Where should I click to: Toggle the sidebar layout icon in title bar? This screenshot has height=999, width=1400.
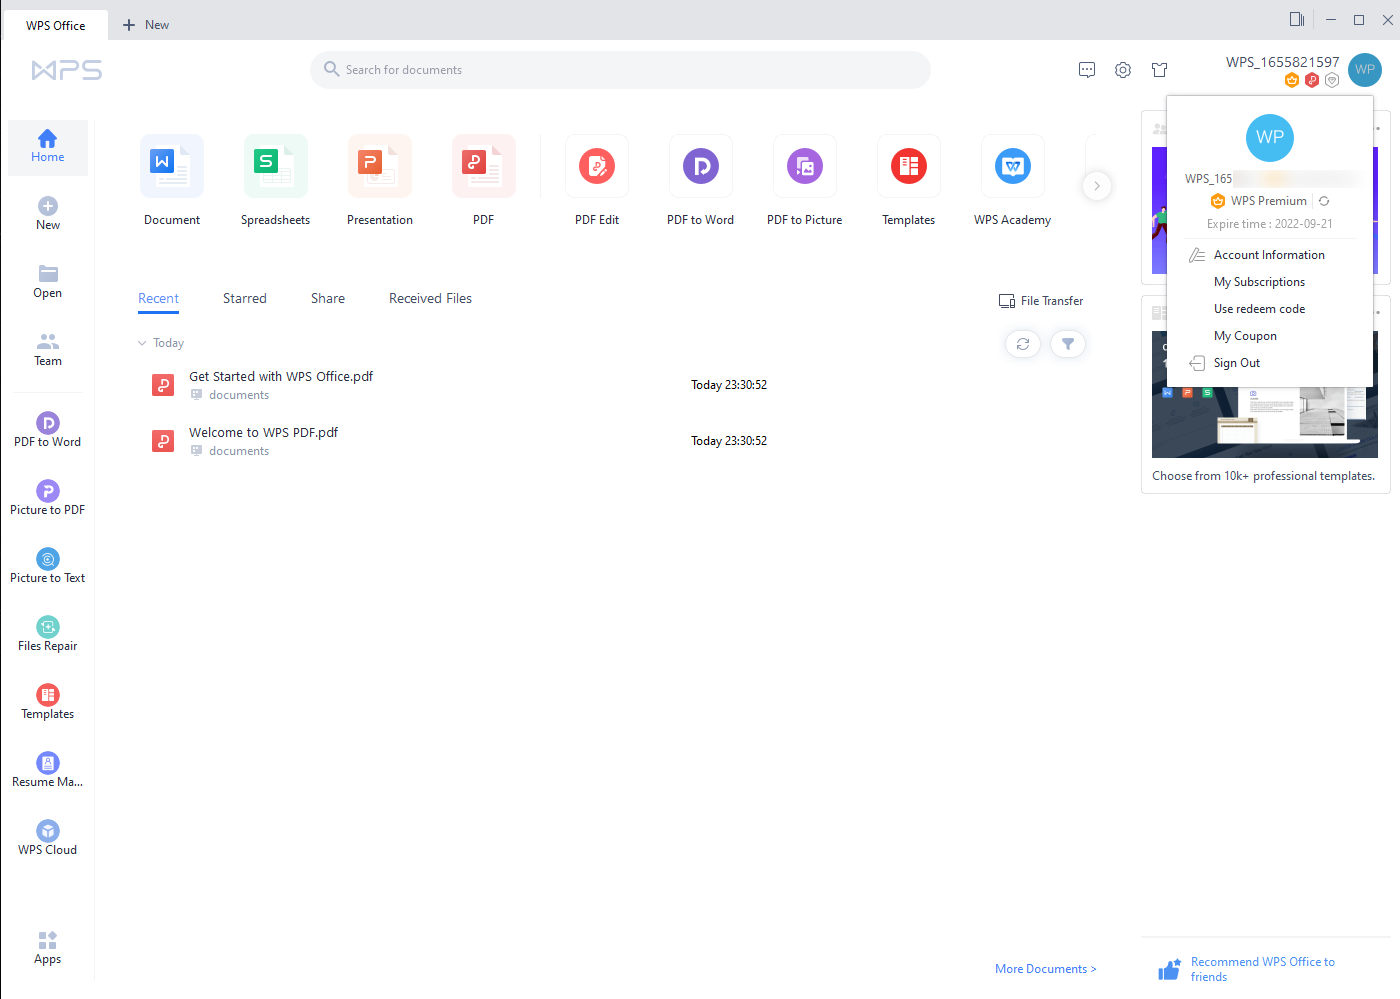tap(1297, 19)
